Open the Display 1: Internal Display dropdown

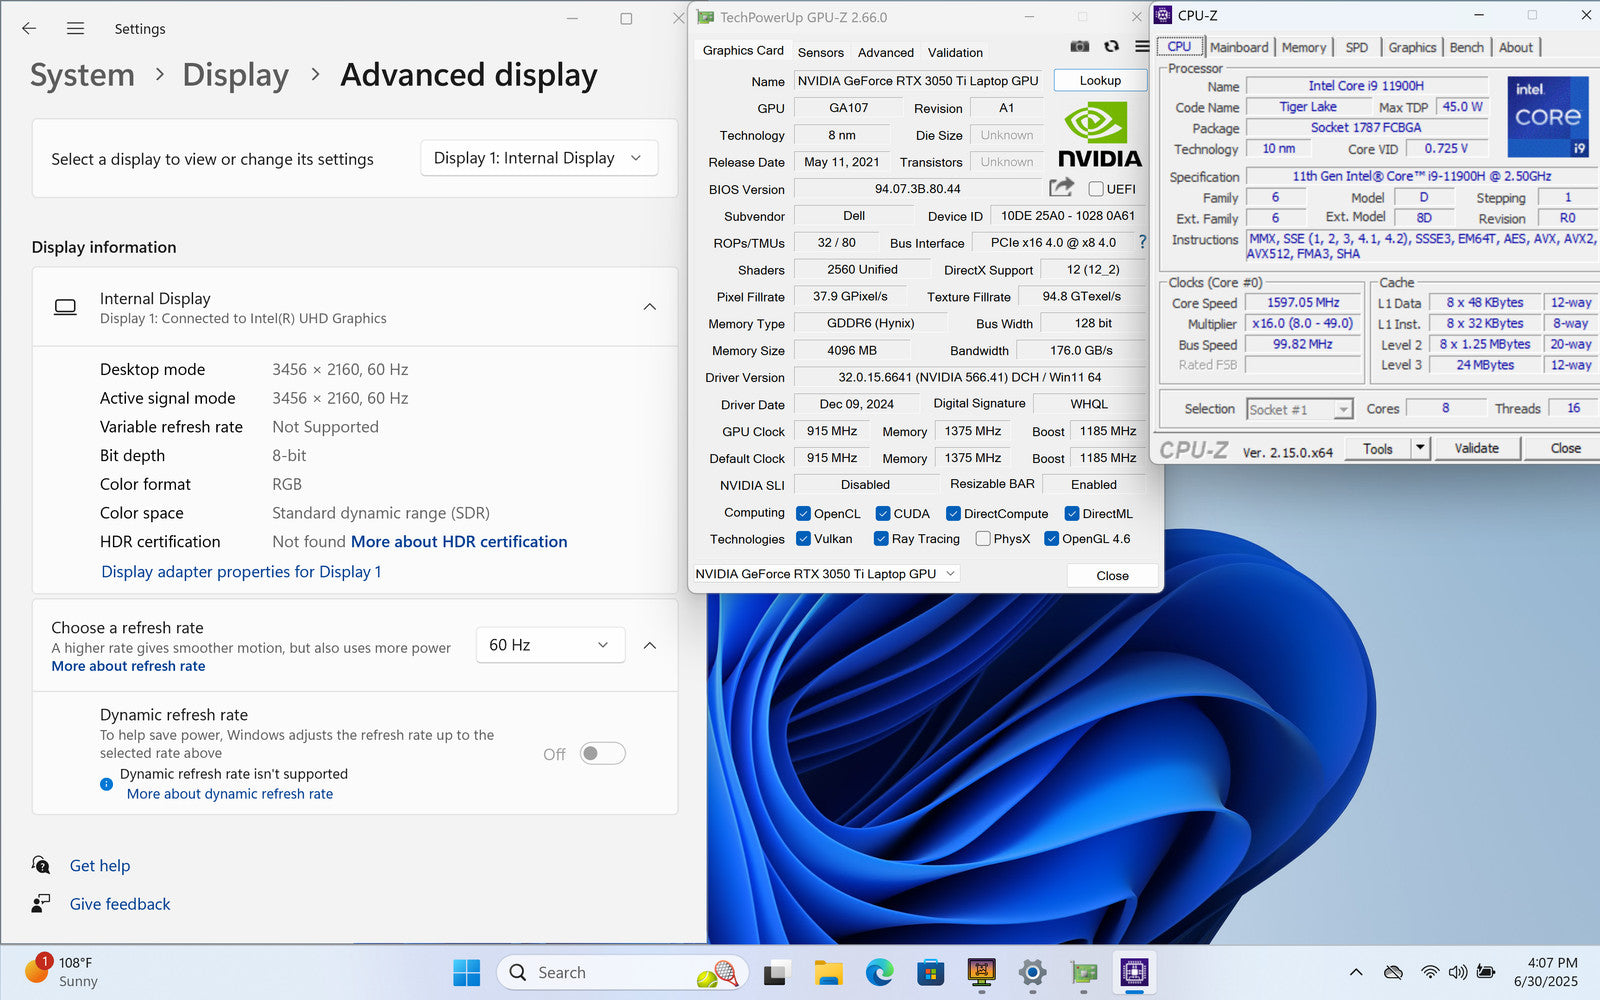coord(538,158)
